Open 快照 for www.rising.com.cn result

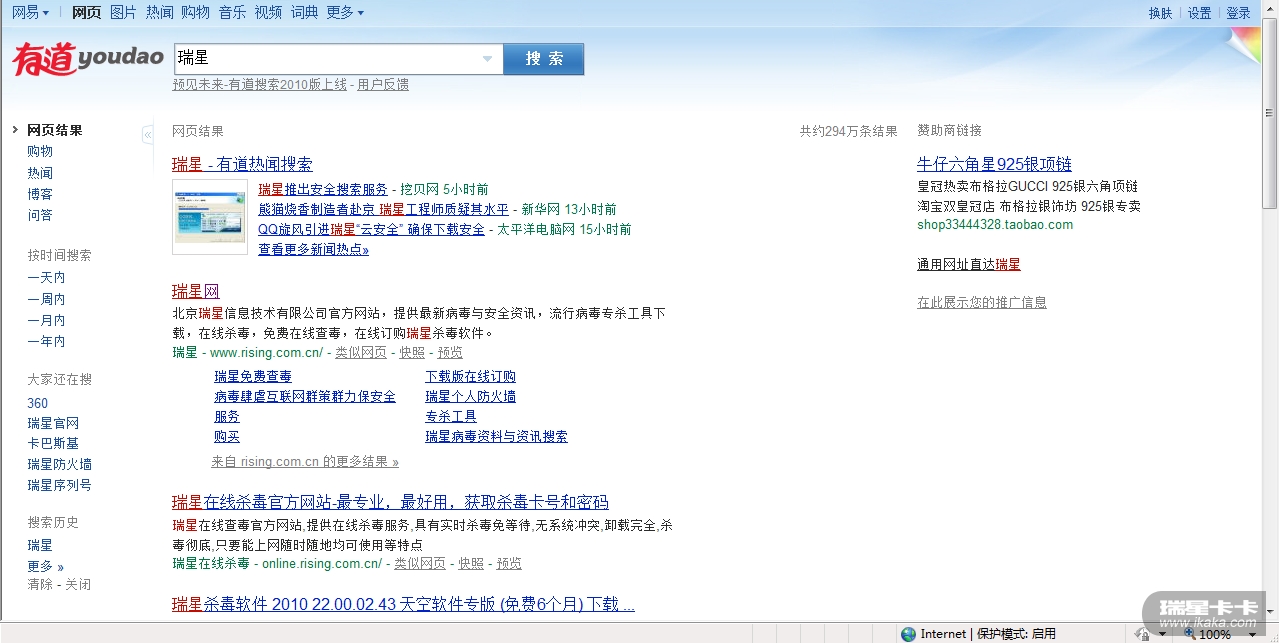(x=412, y=352)
